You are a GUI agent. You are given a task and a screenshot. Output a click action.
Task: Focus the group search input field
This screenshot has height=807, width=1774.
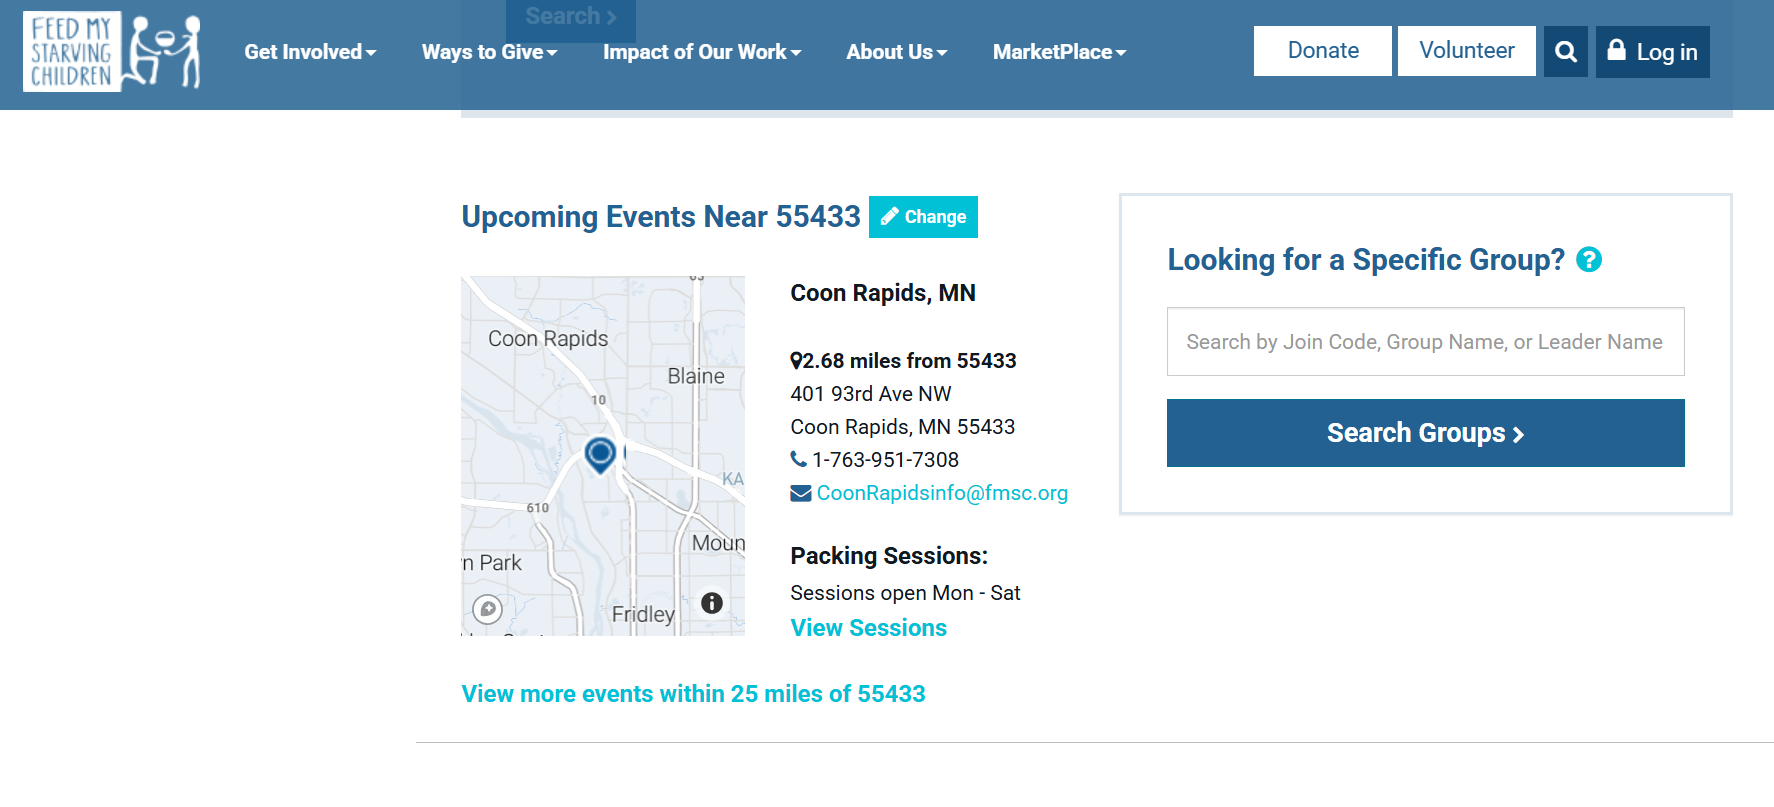[1425, 342]
